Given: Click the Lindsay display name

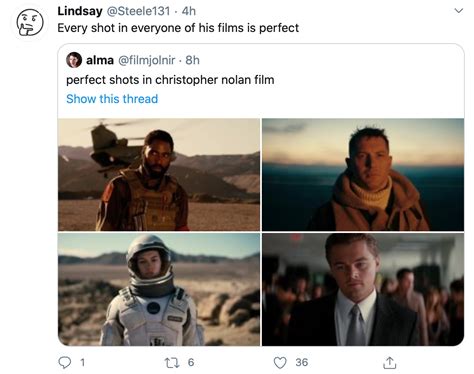Looking at the screenshot, I should pyautogui.click(x=80, y=11).
